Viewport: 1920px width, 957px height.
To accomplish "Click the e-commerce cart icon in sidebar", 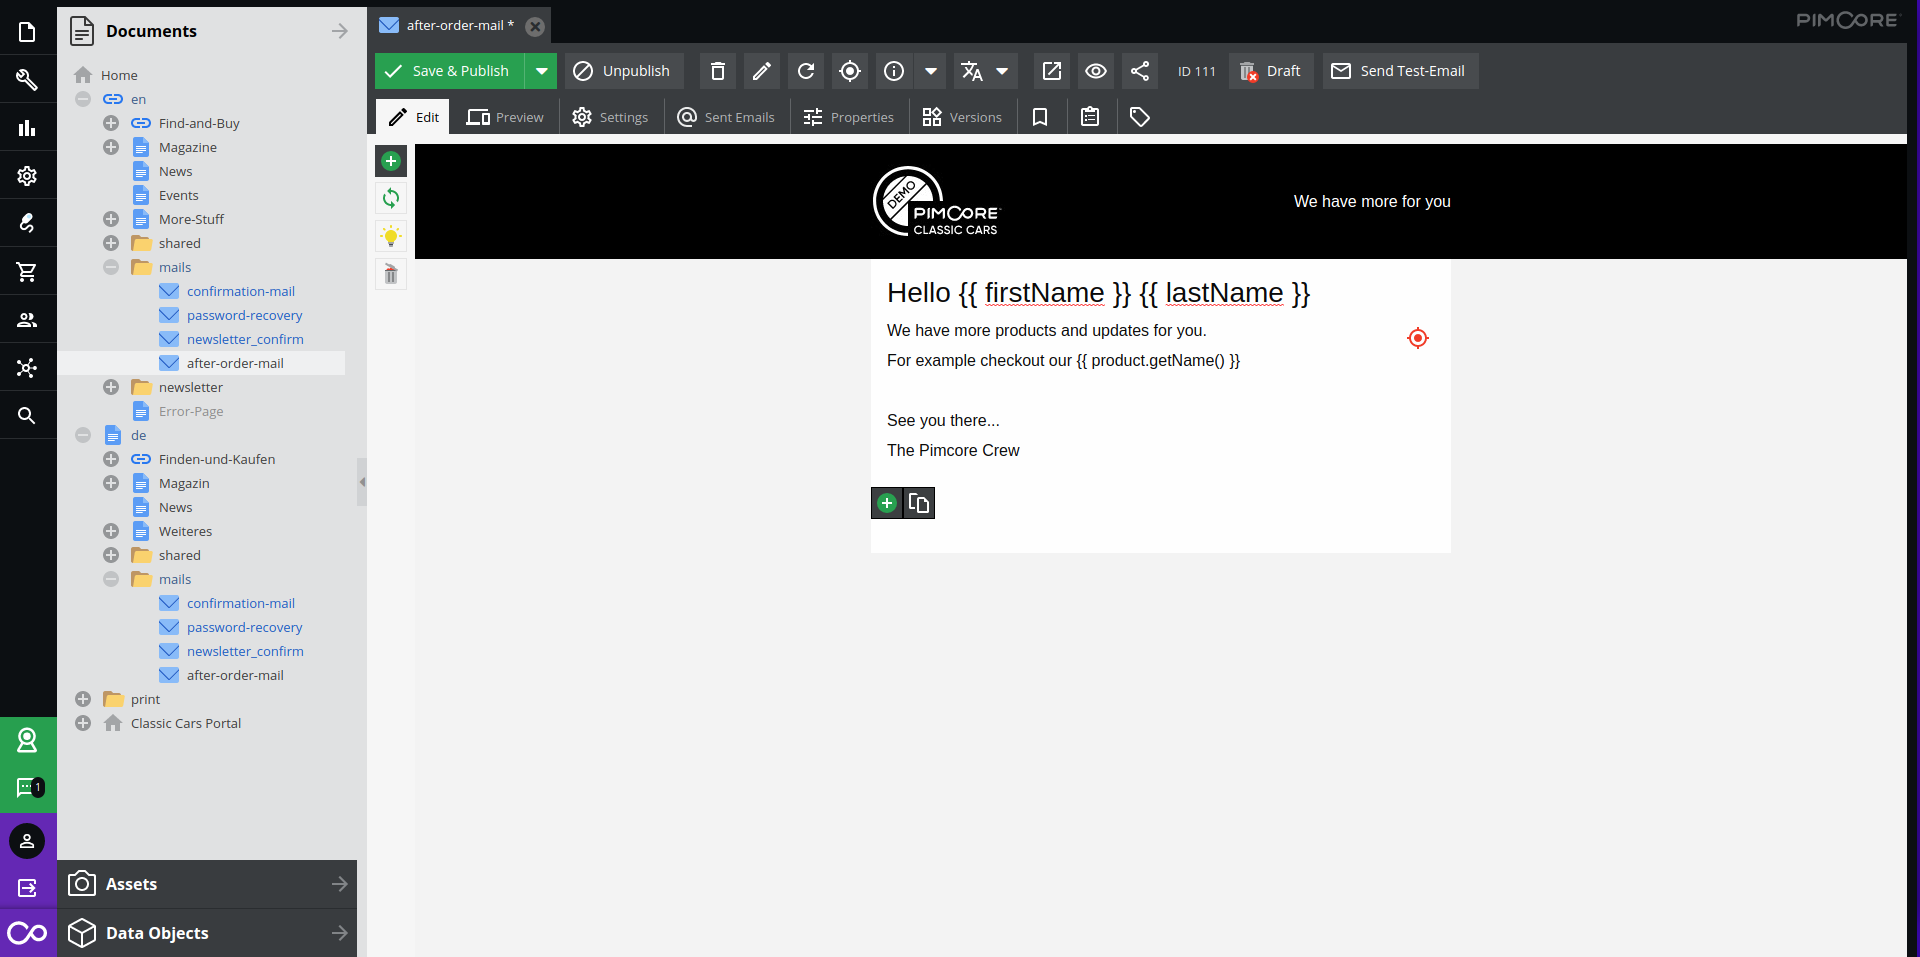I will [x=27, y=271].
